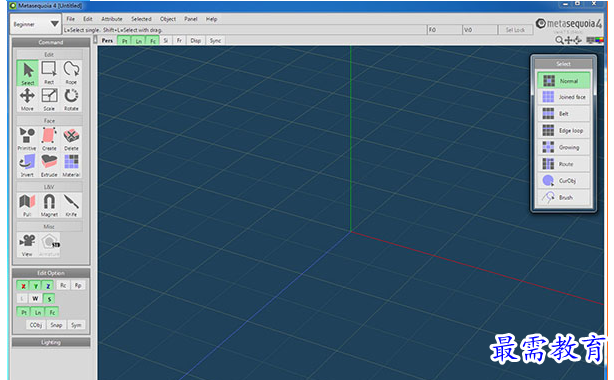Select the Extrude tool
The image size is (614, 380).
click(49, 165)
